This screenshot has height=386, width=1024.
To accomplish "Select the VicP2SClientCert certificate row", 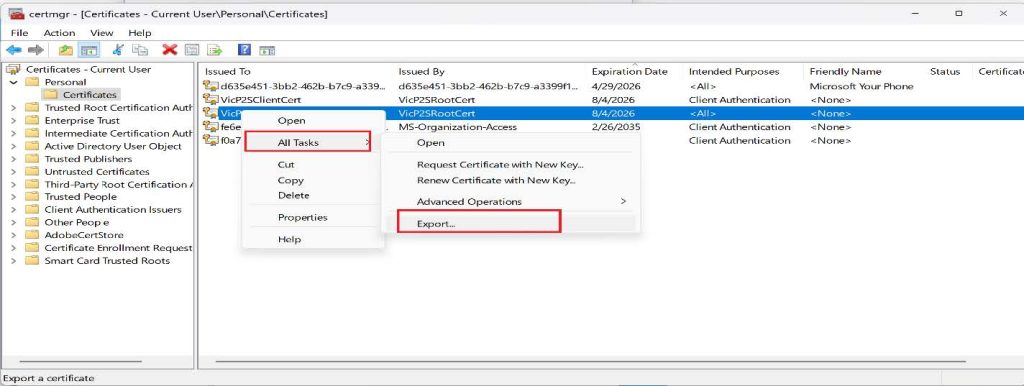I will (611, 100).
